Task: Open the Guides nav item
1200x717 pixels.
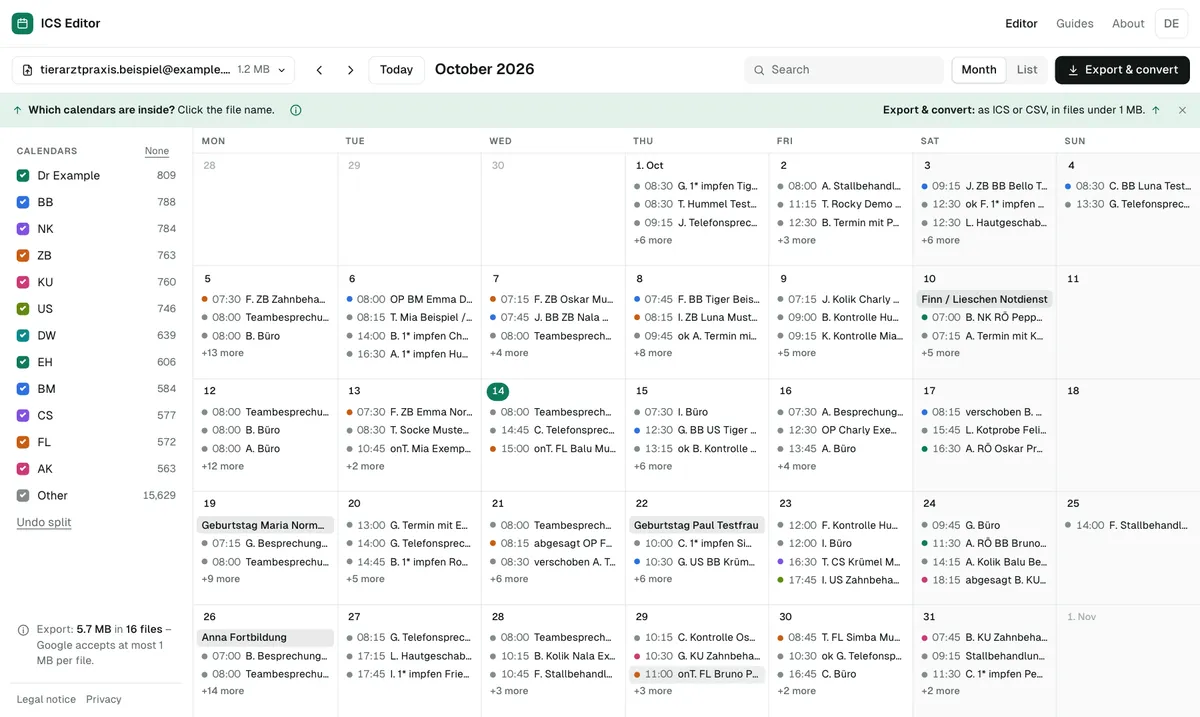Action: pyautogui.click(x=1075, y=23)
